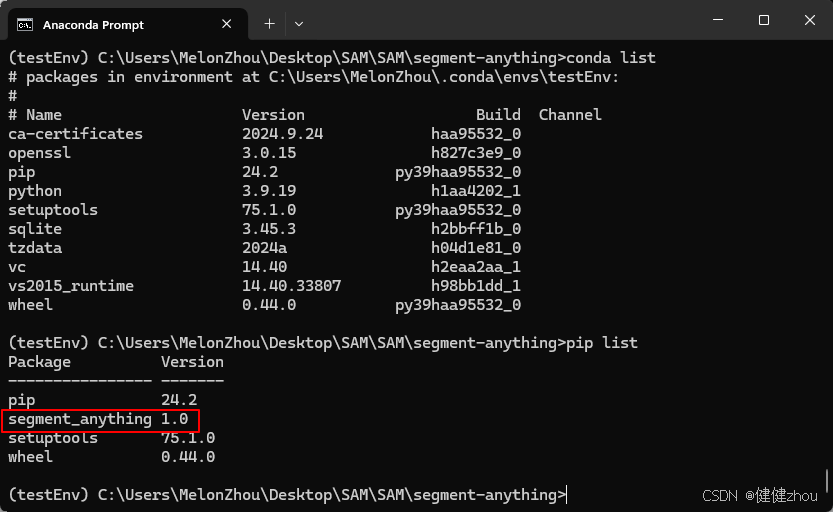
Task: Click the terminal scrollbar thumb
Action: [827, 481]
